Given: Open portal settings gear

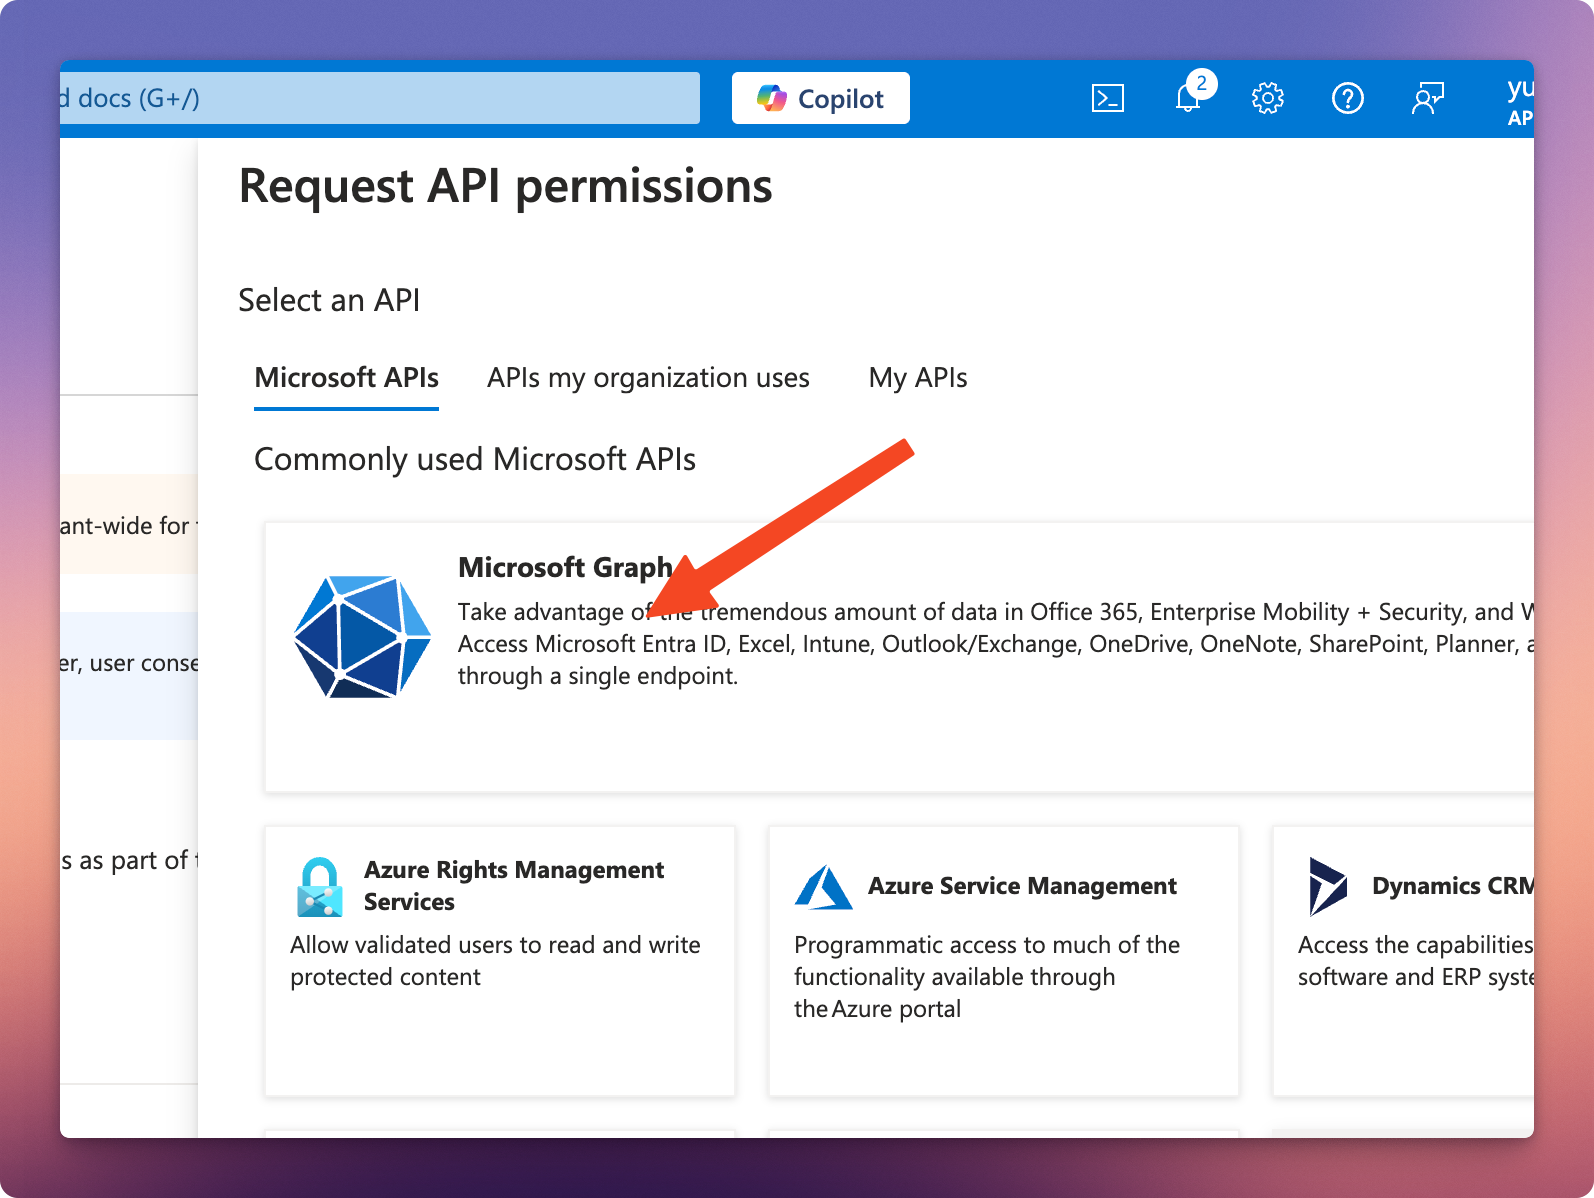Looking at the screenshot, I should point(1268,98).
